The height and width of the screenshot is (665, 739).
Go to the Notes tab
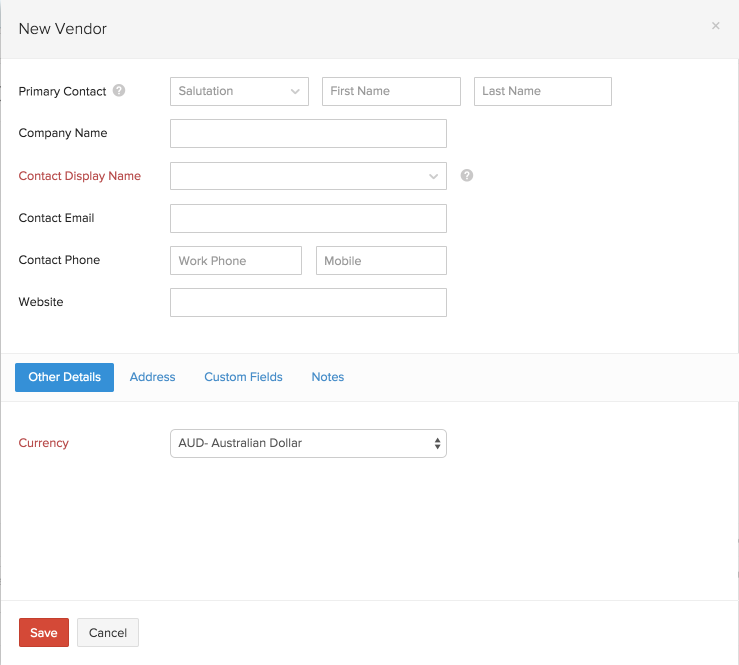pos(328,377)
